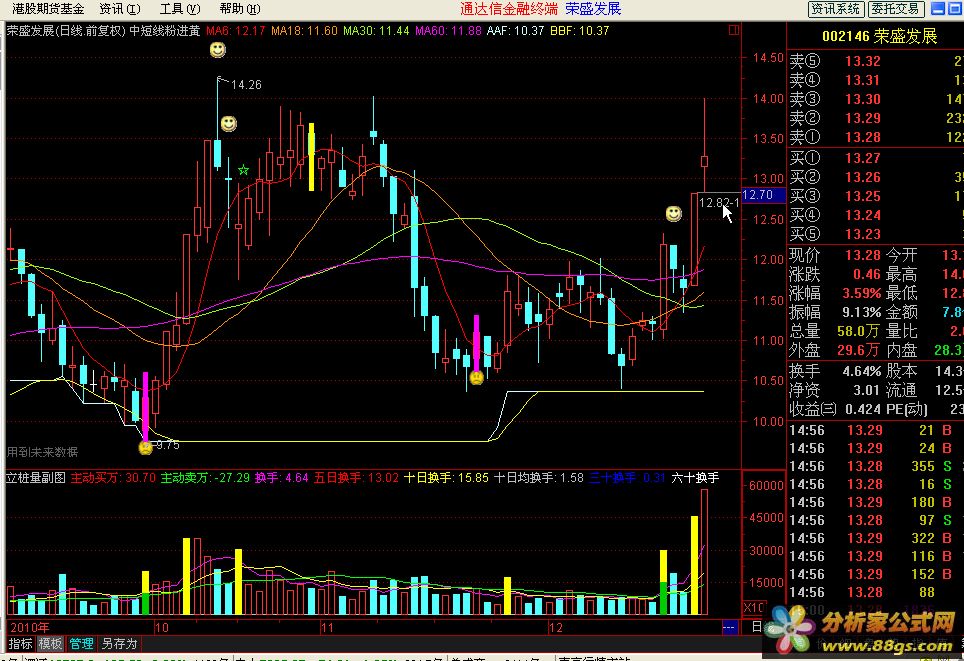Click the 涨幅 3.59% value
Image resolution: width=964 pixels, height=661 pixels.
[x=861, y=293]
